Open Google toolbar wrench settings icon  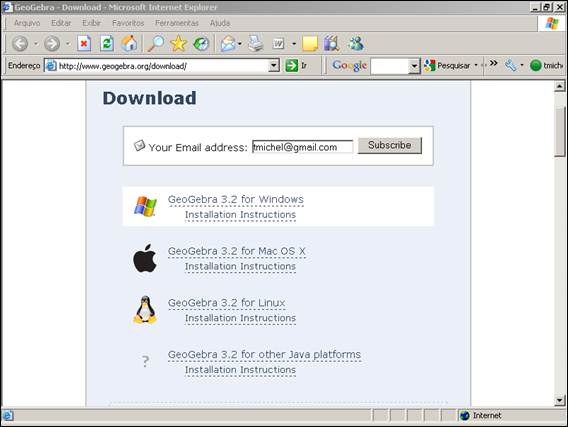click(511, 65)
